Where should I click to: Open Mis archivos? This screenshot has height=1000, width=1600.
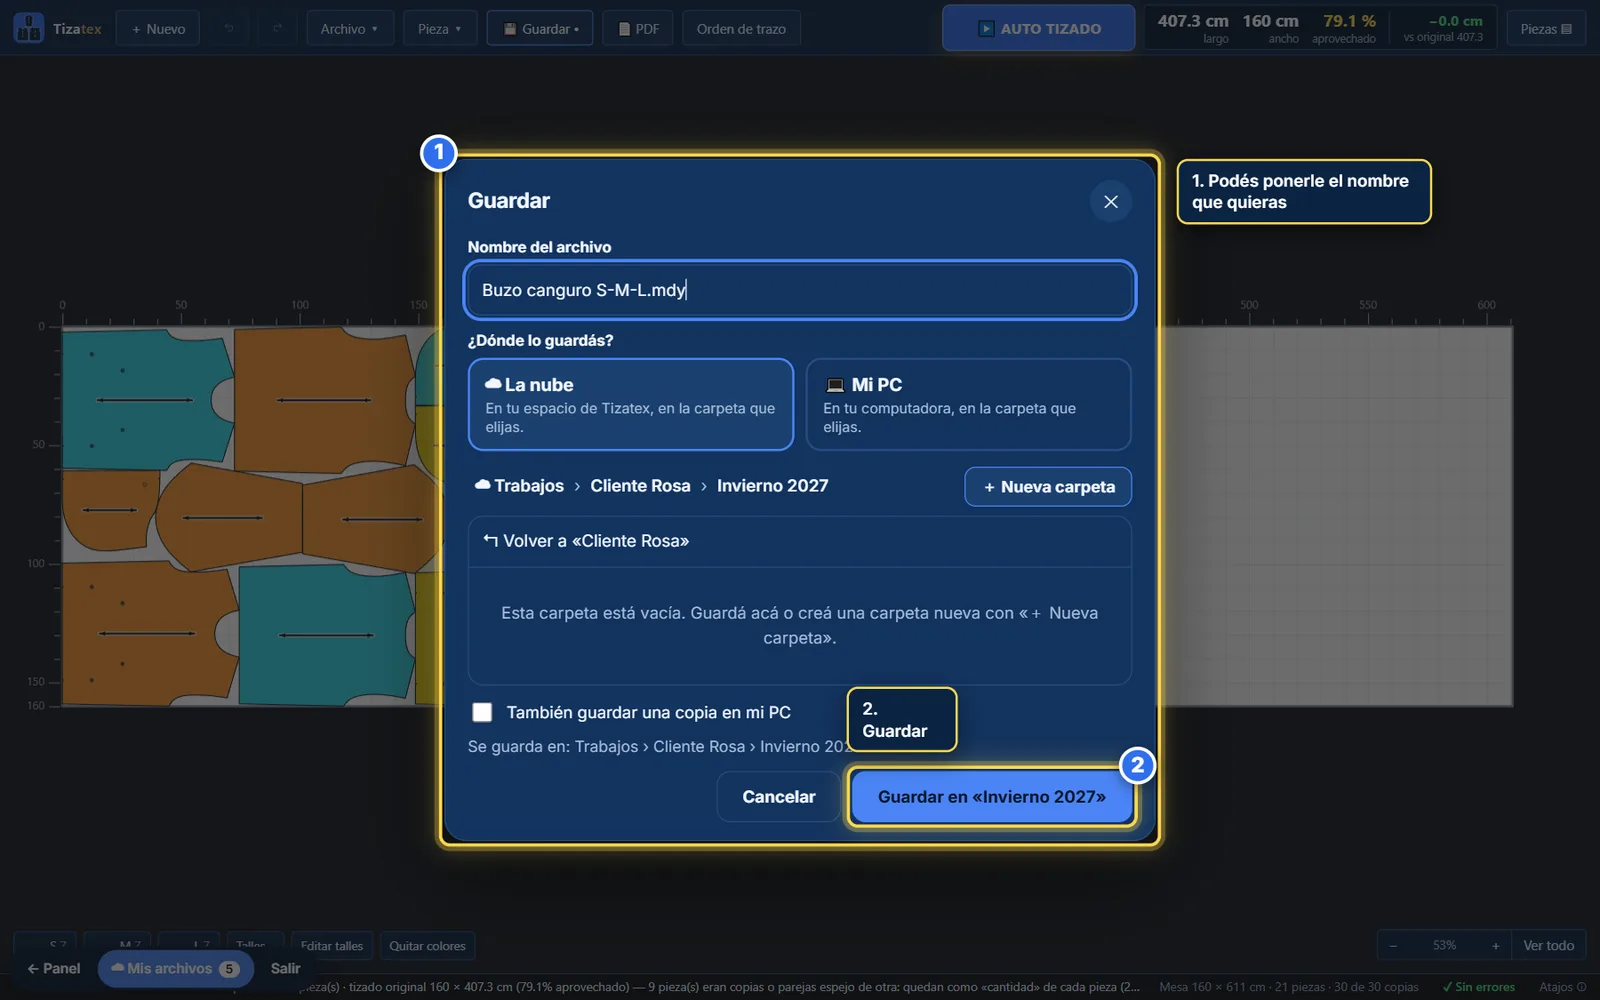pyautogui.click(x=175, y=968)
